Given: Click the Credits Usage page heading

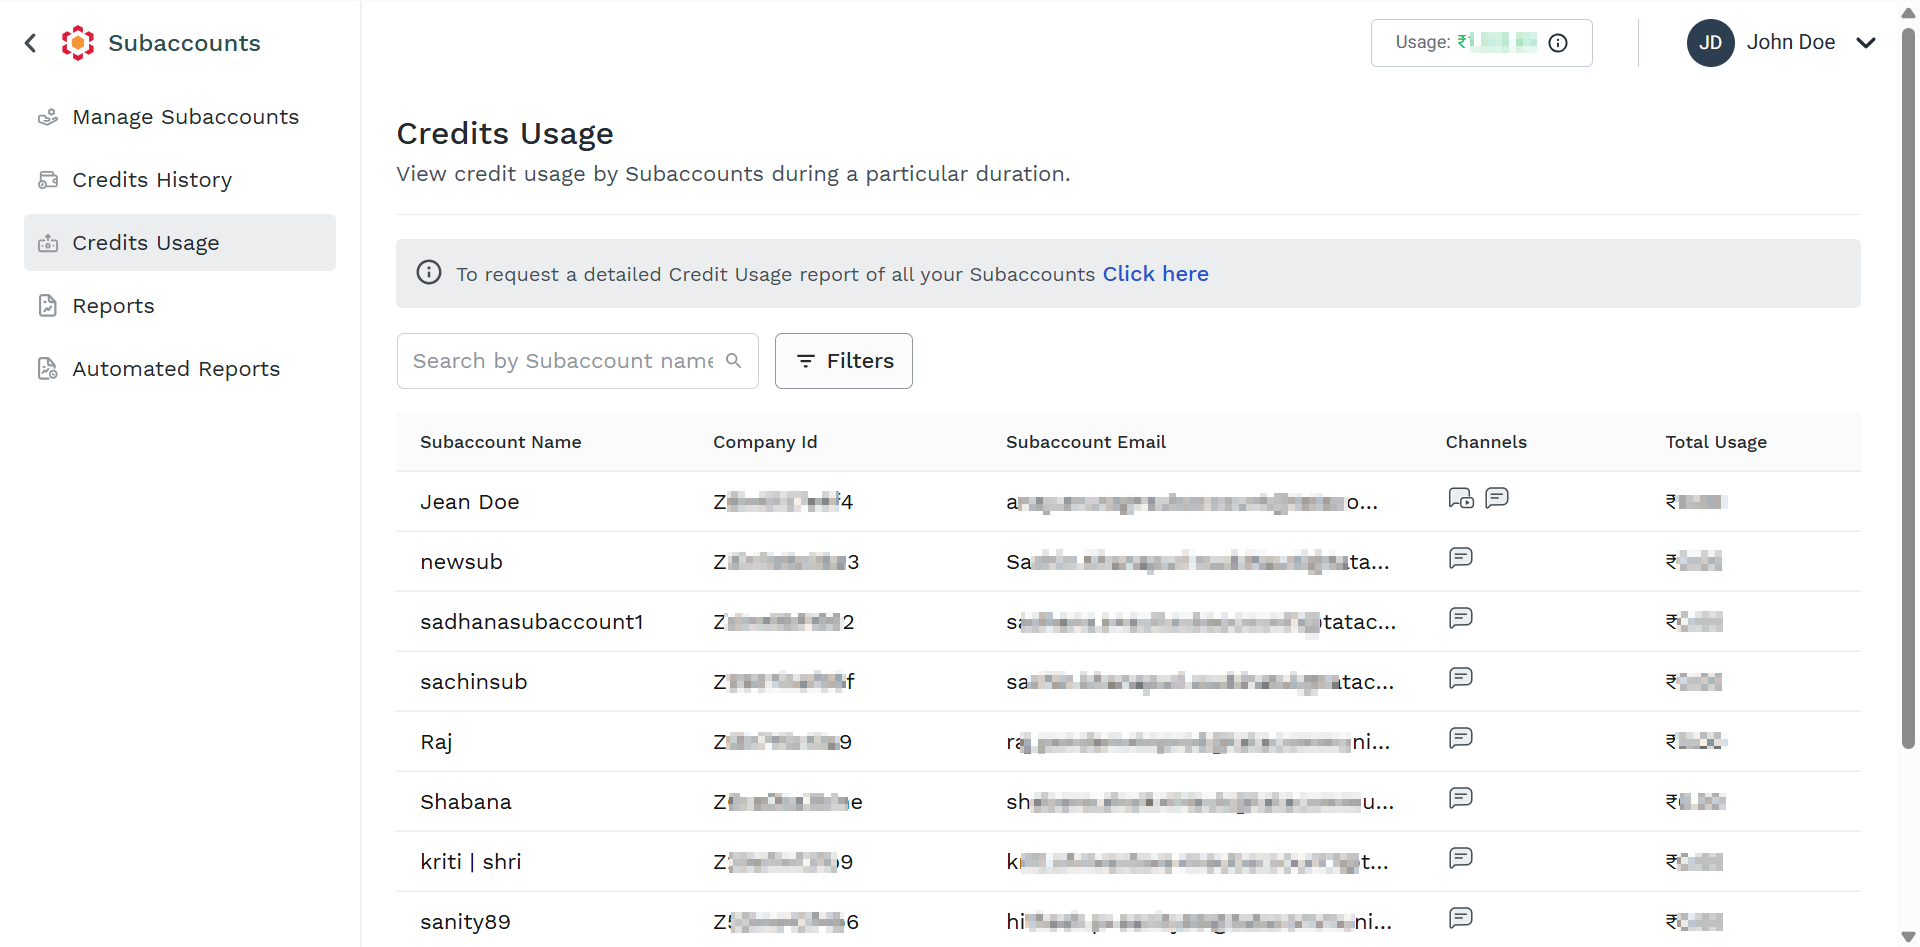Looking at the screenshot, I should click(x=505, y=134).
